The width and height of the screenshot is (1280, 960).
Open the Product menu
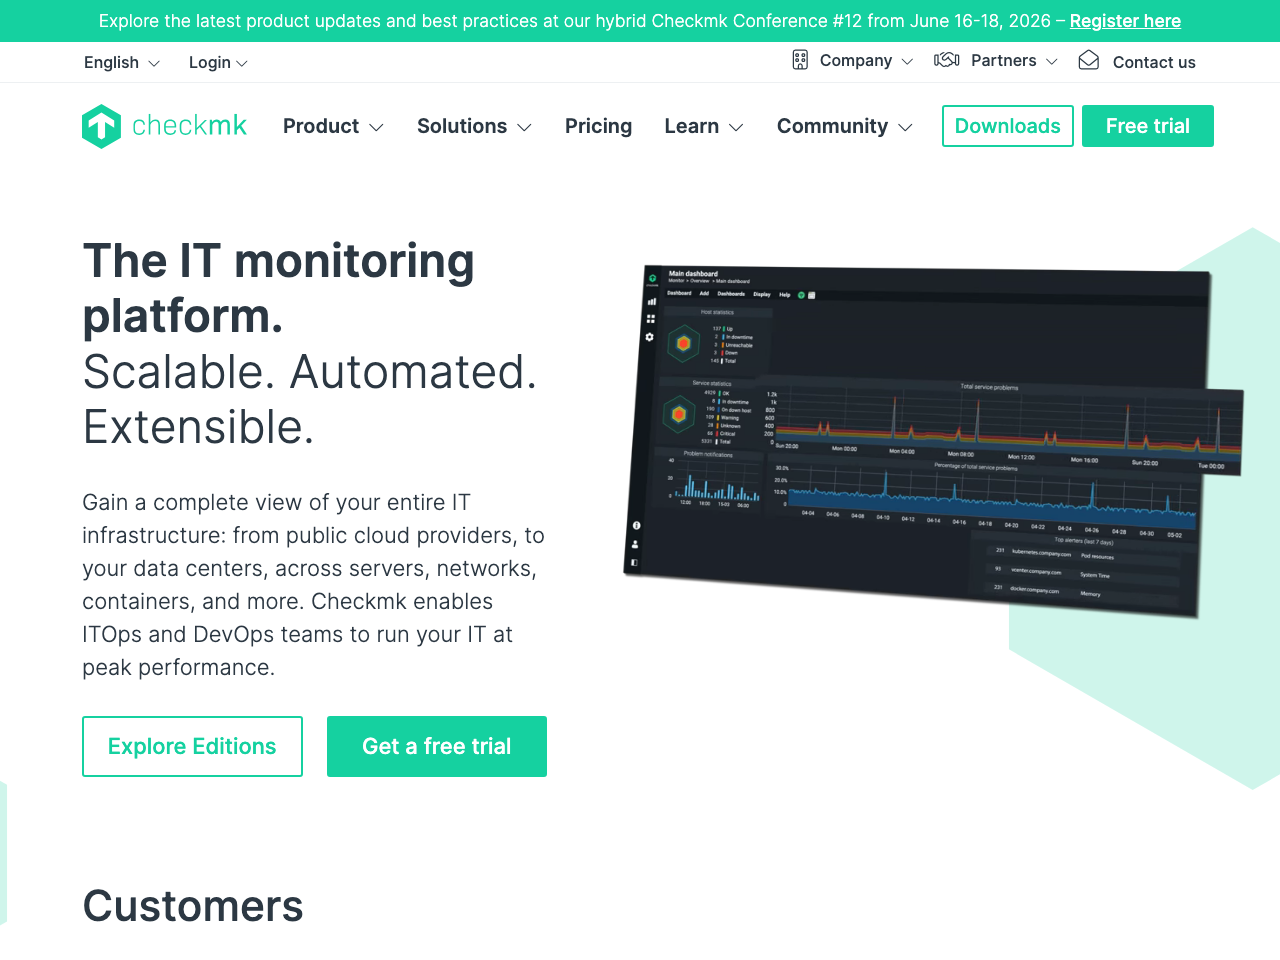(333, 126)
